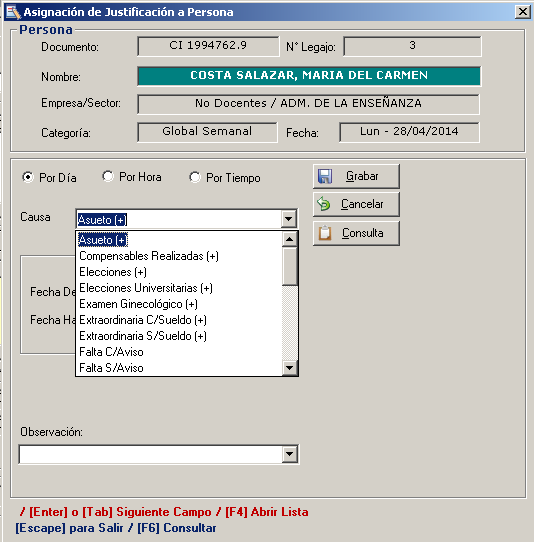
Task: Click the green arrow Cancelar icon
Action: click(x=324, y=204)
